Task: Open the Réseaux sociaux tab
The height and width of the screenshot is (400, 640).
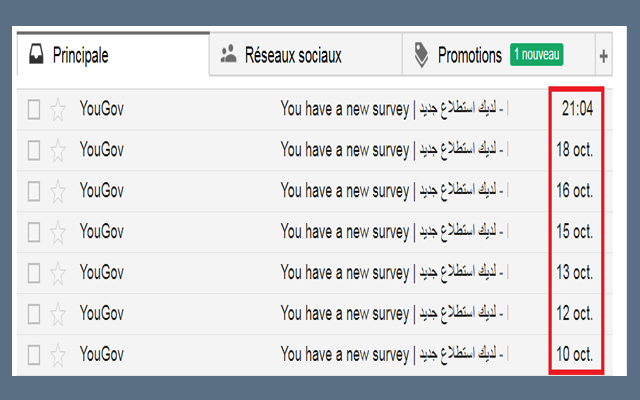Action: [293, 56]
